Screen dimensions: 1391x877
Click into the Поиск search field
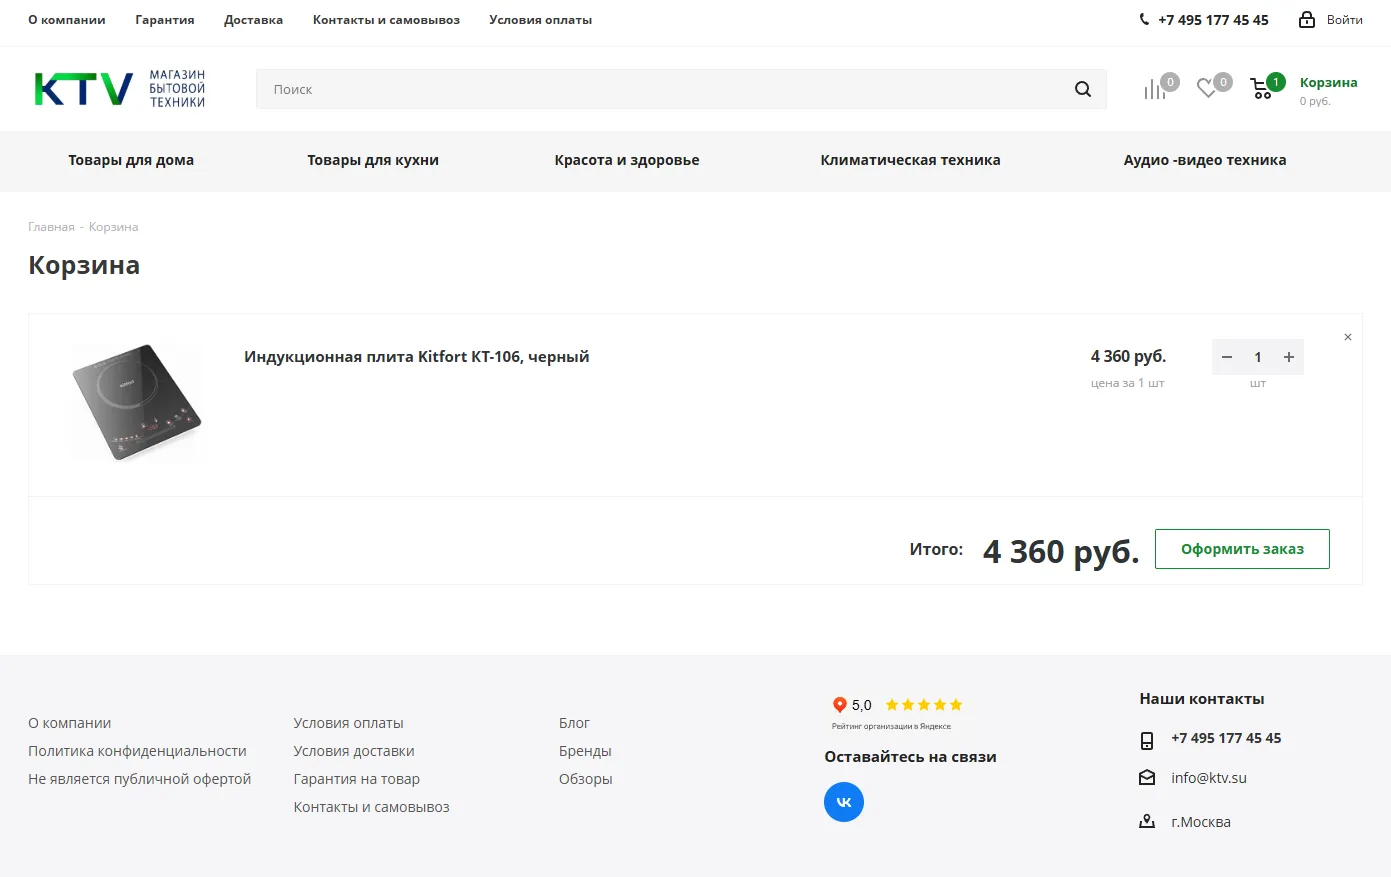tap(660, 89)
